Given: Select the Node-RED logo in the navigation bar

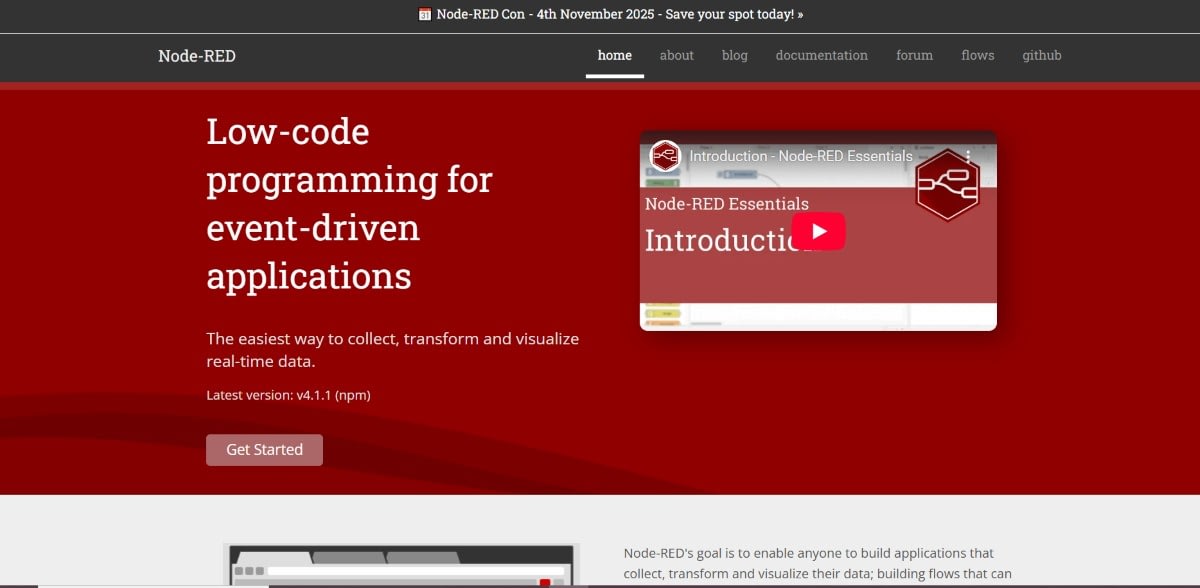Looking at the screenshot, I should tap(196, 56).
